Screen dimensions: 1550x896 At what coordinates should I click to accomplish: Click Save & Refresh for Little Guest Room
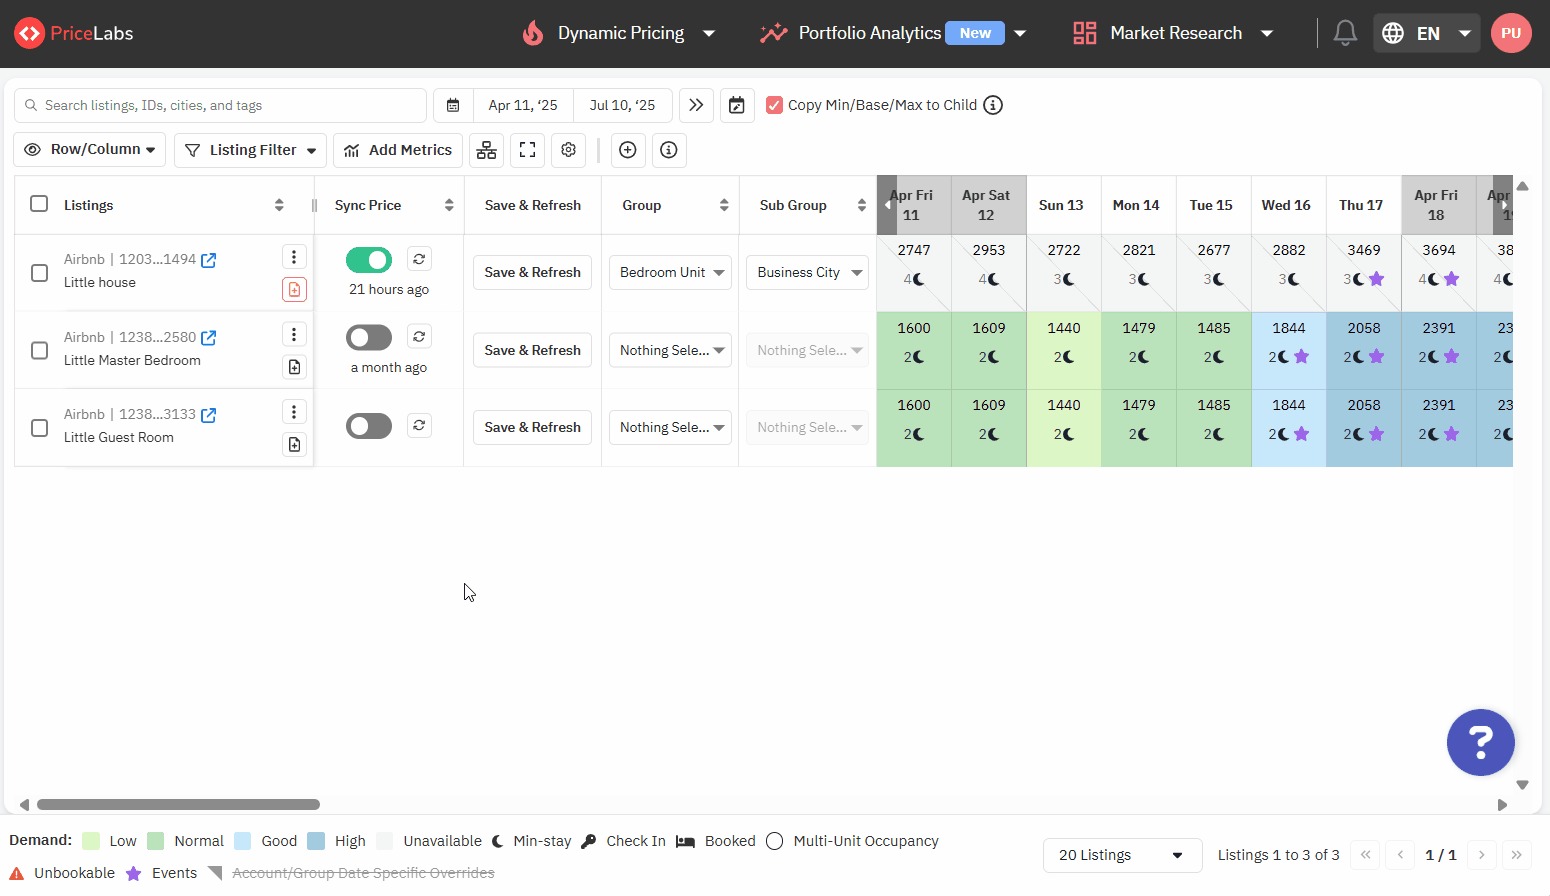[x=533, y=427]
